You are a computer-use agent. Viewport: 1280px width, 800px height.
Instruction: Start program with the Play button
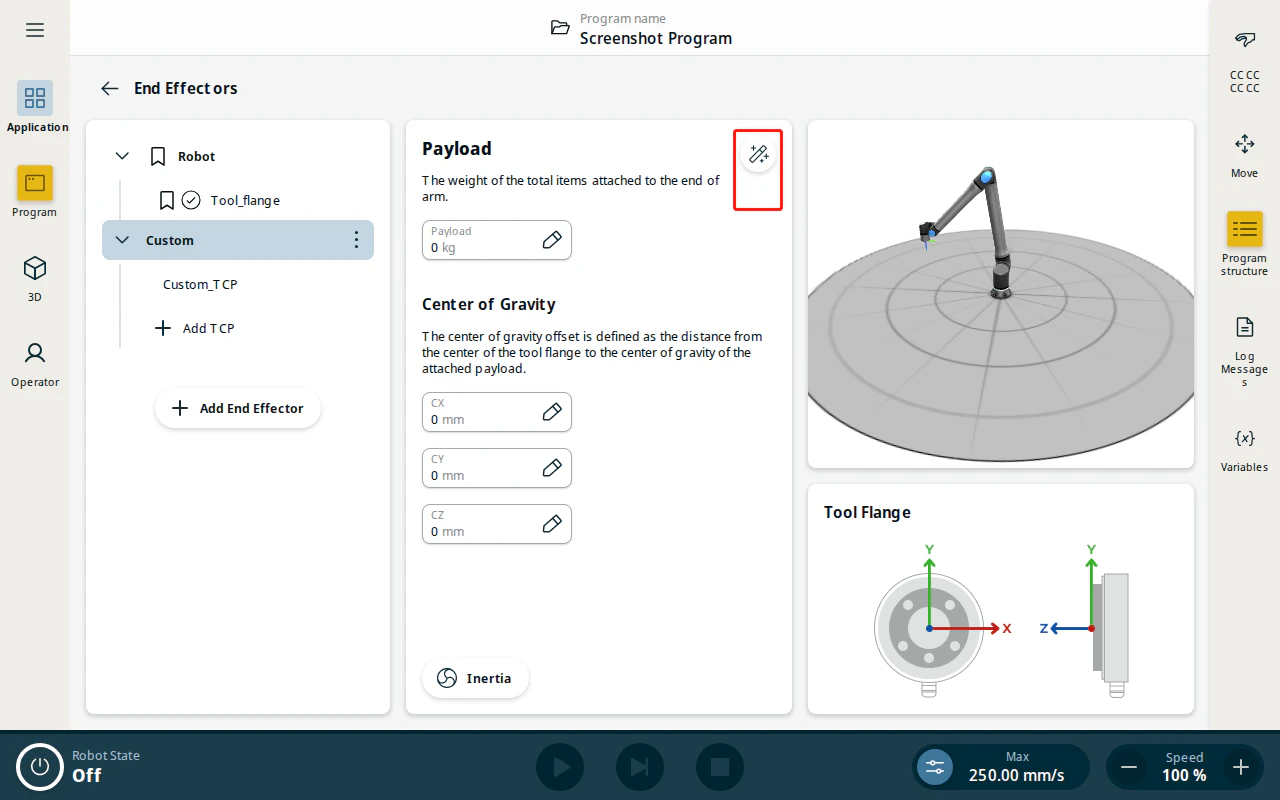560,767
